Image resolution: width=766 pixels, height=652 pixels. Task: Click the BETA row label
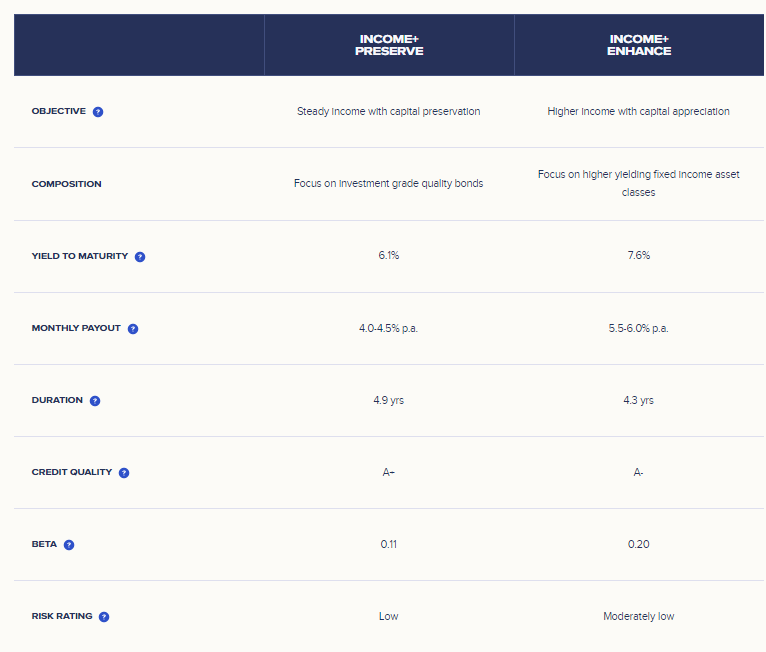[x=44, y=544]
